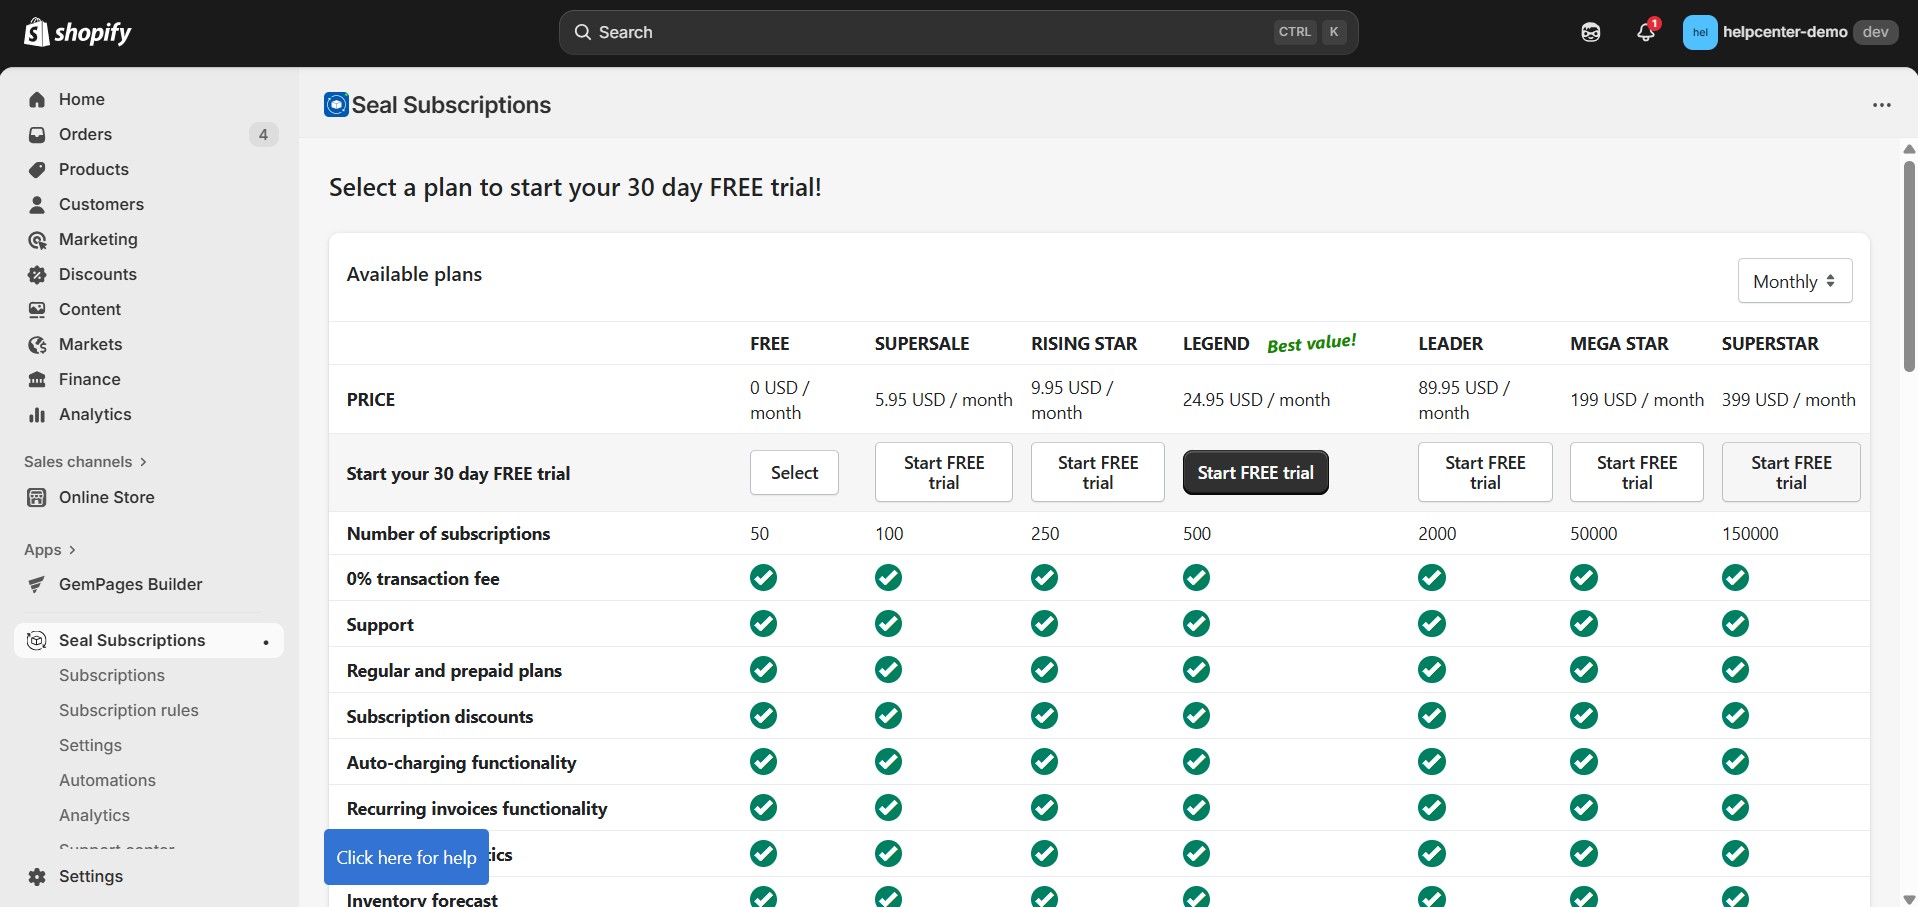Click the blue Click here for help button
The height and width of the screenshot is (907, 1918).
(405, 857)
